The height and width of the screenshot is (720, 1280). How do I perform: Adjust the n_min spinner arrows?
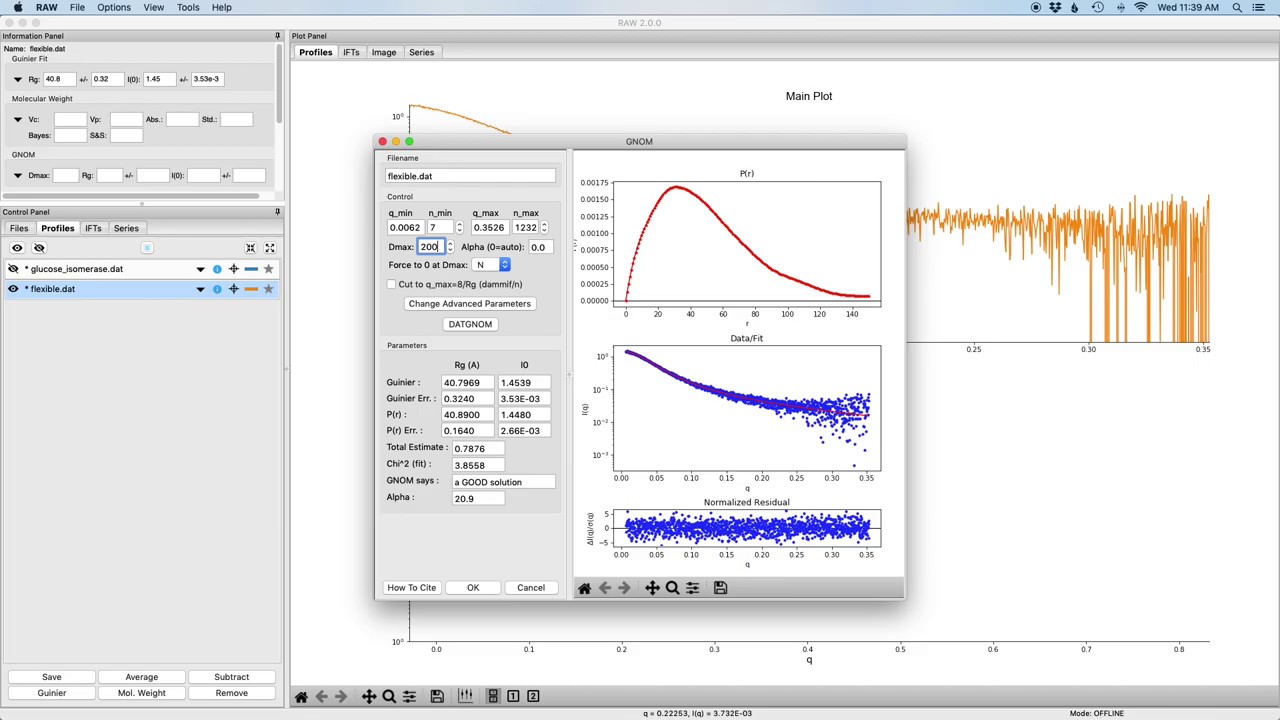(x=459, y=227)
